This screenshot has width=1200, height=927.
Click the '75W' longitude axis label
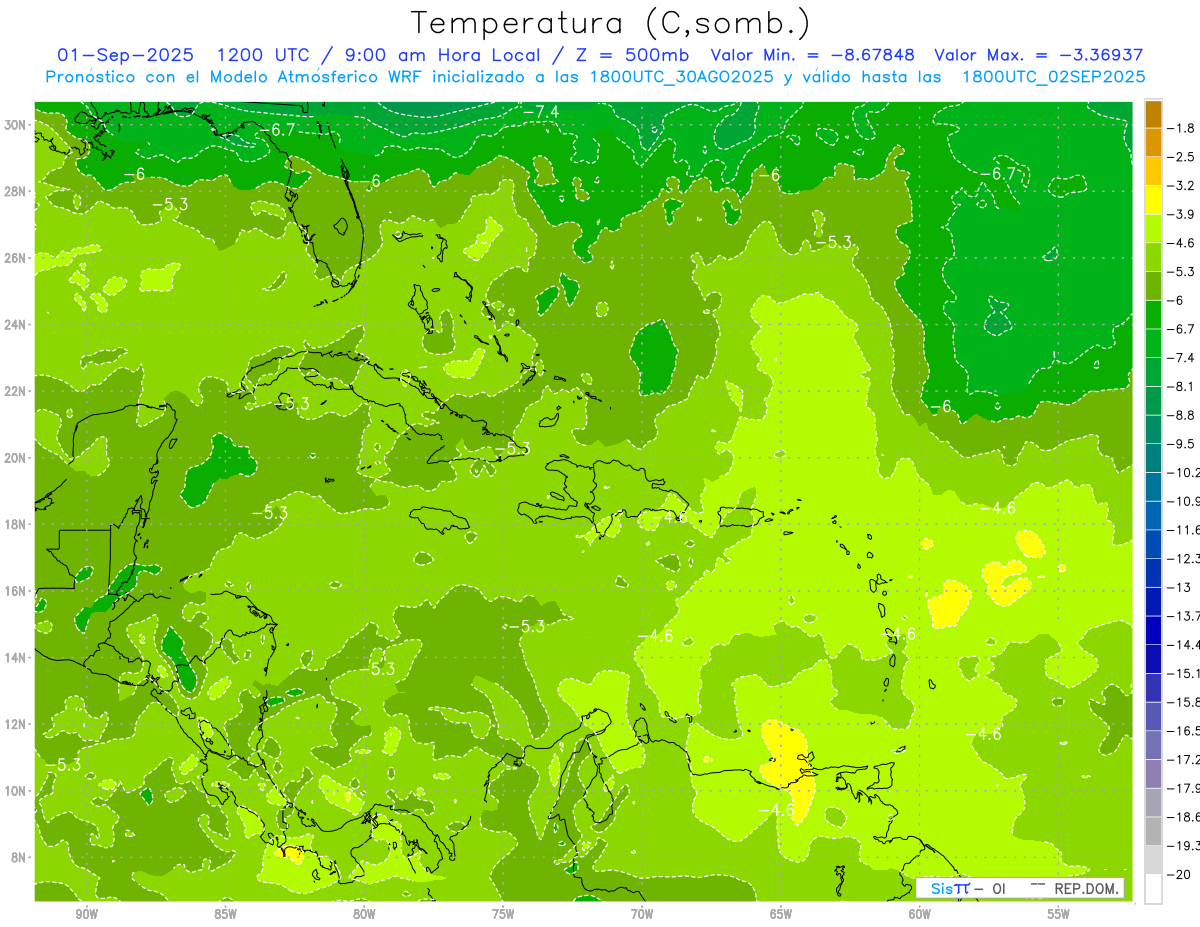tap(503, 914)
